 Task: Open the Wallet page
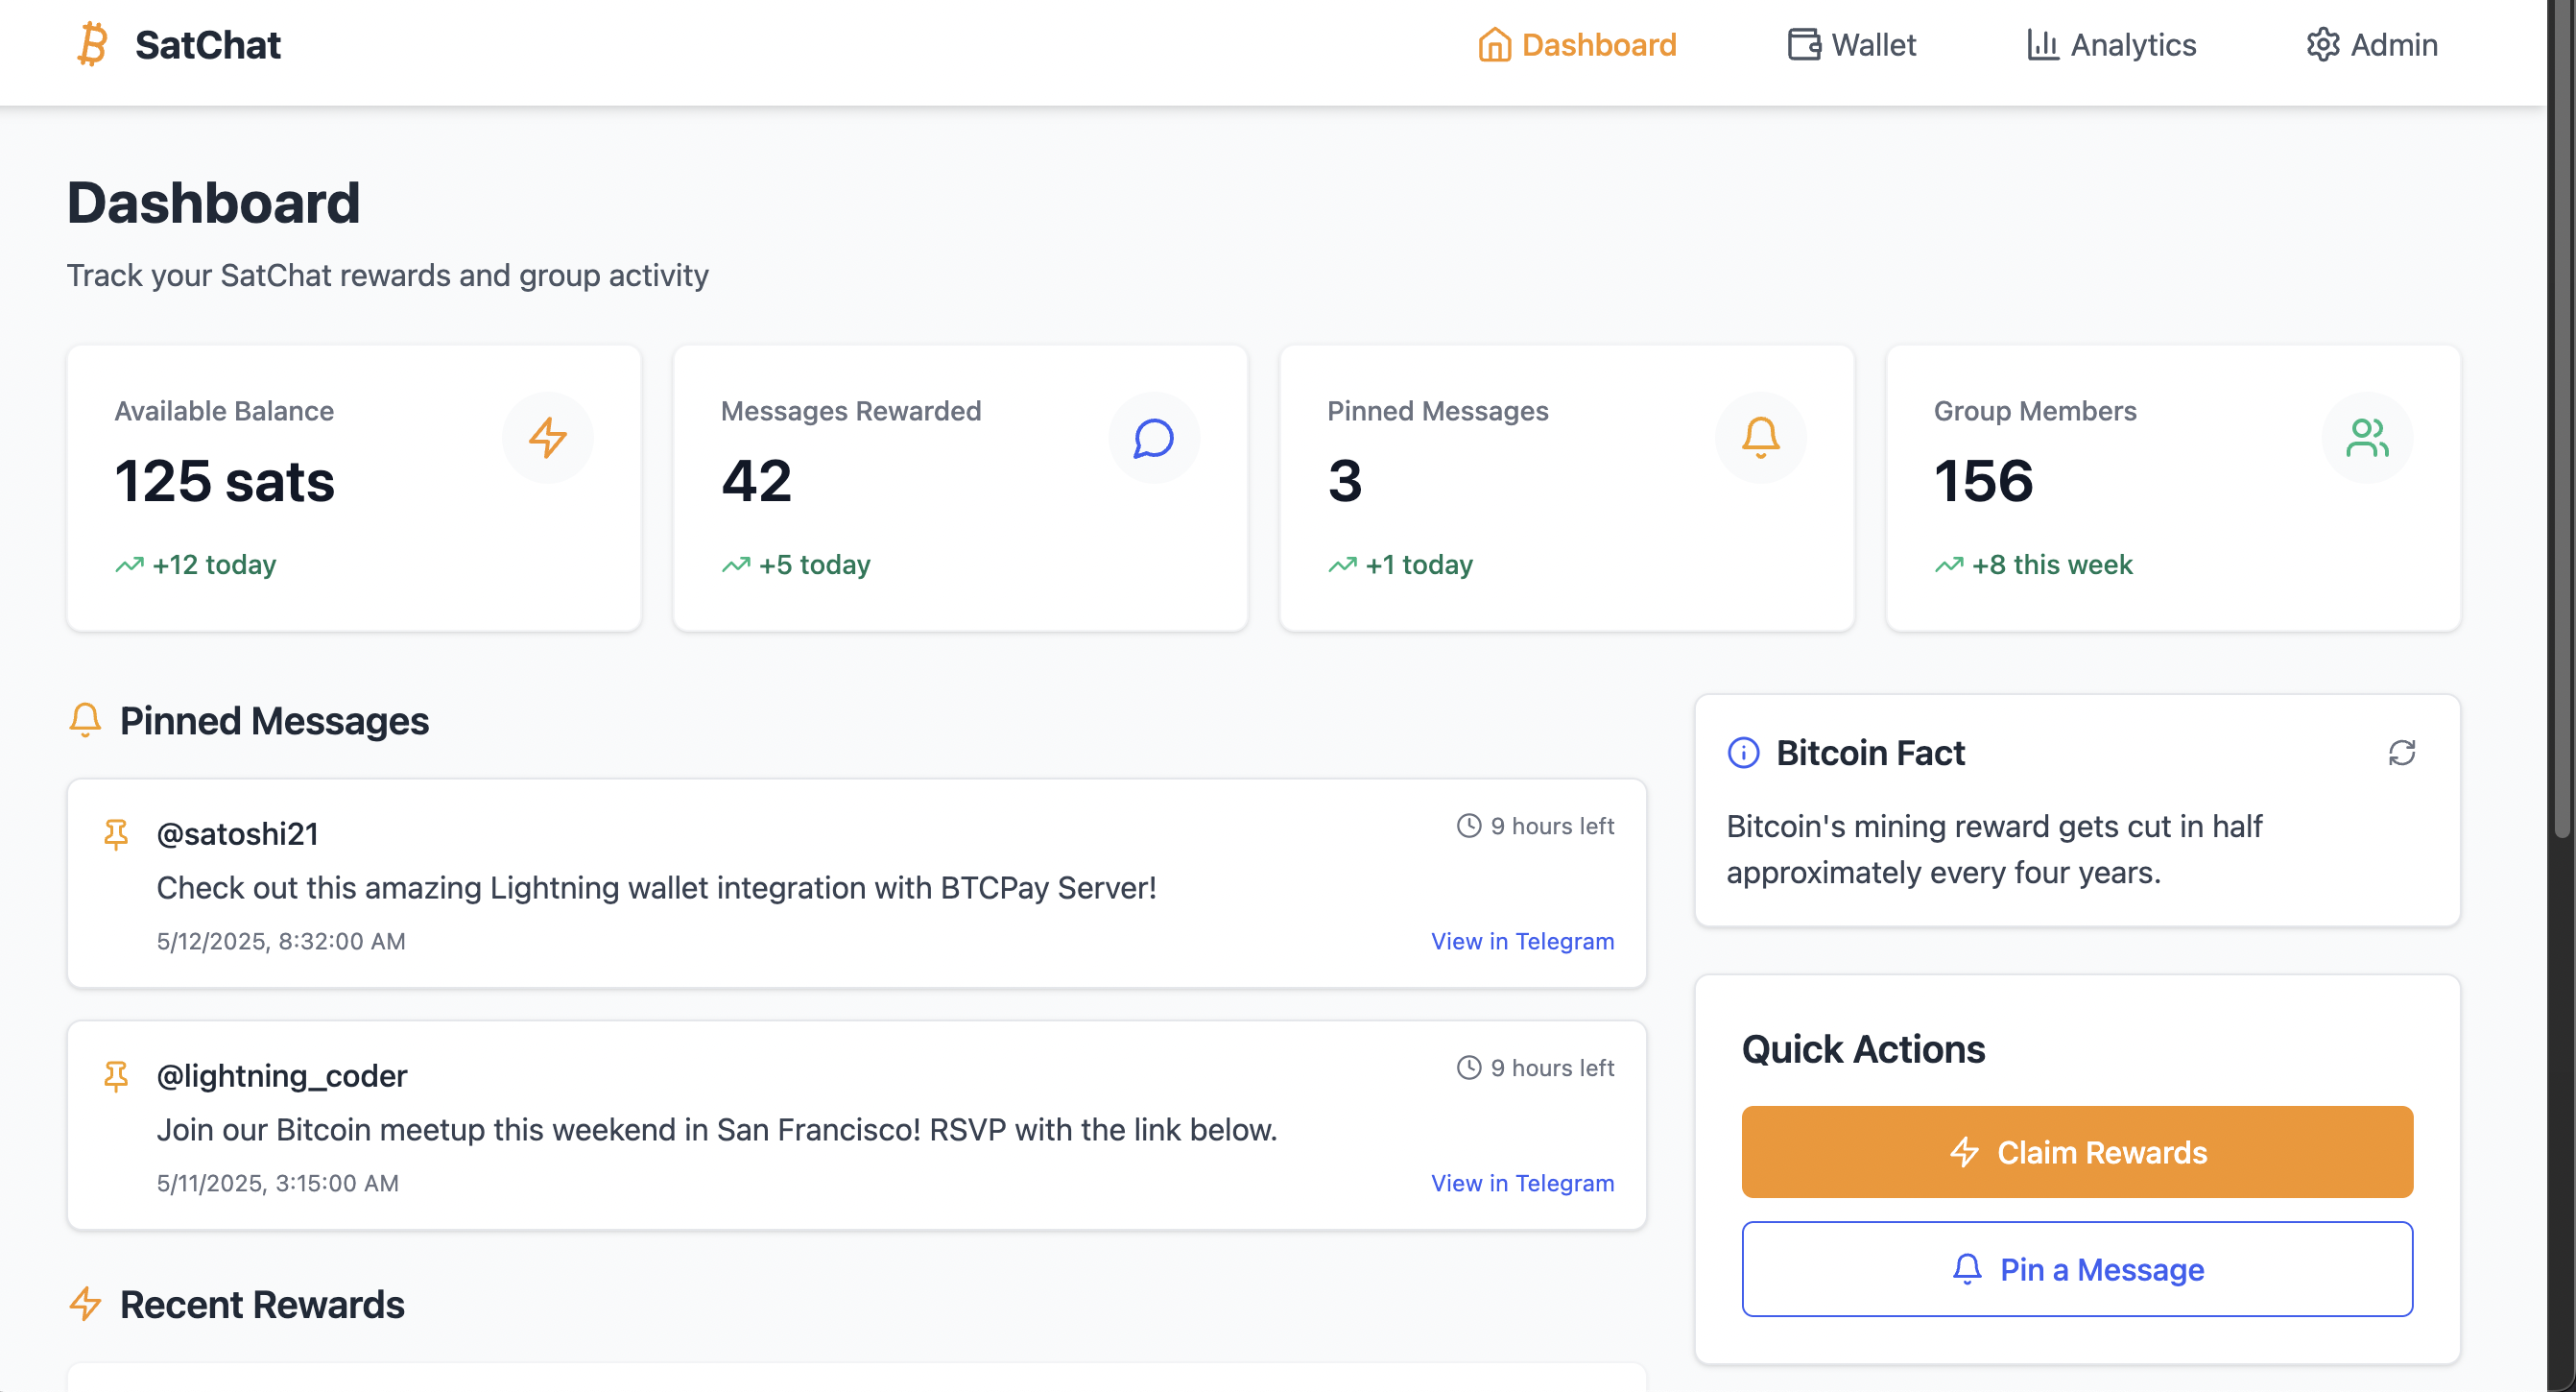tap(1852, 45)
